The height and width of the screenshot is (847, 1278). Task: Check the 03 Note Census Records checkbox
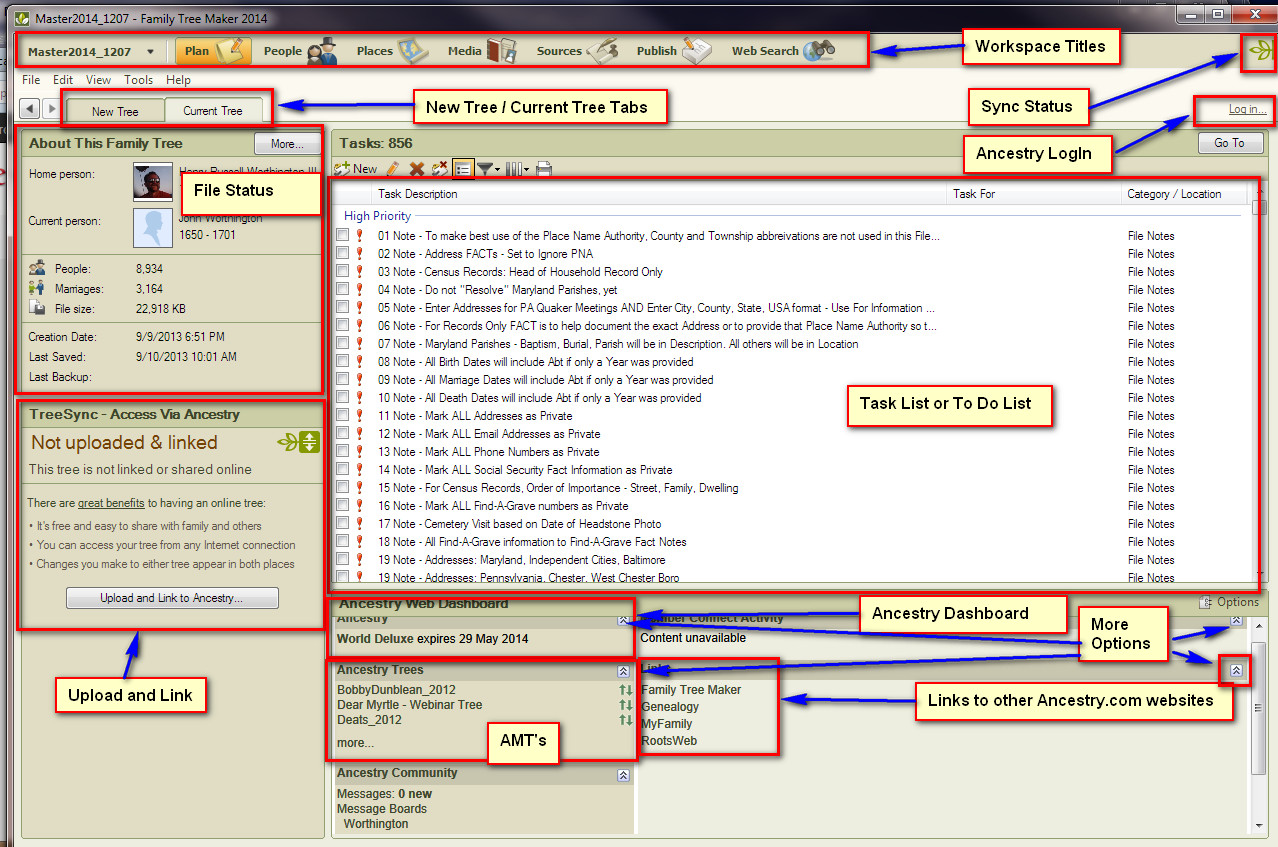click(343, 272)
